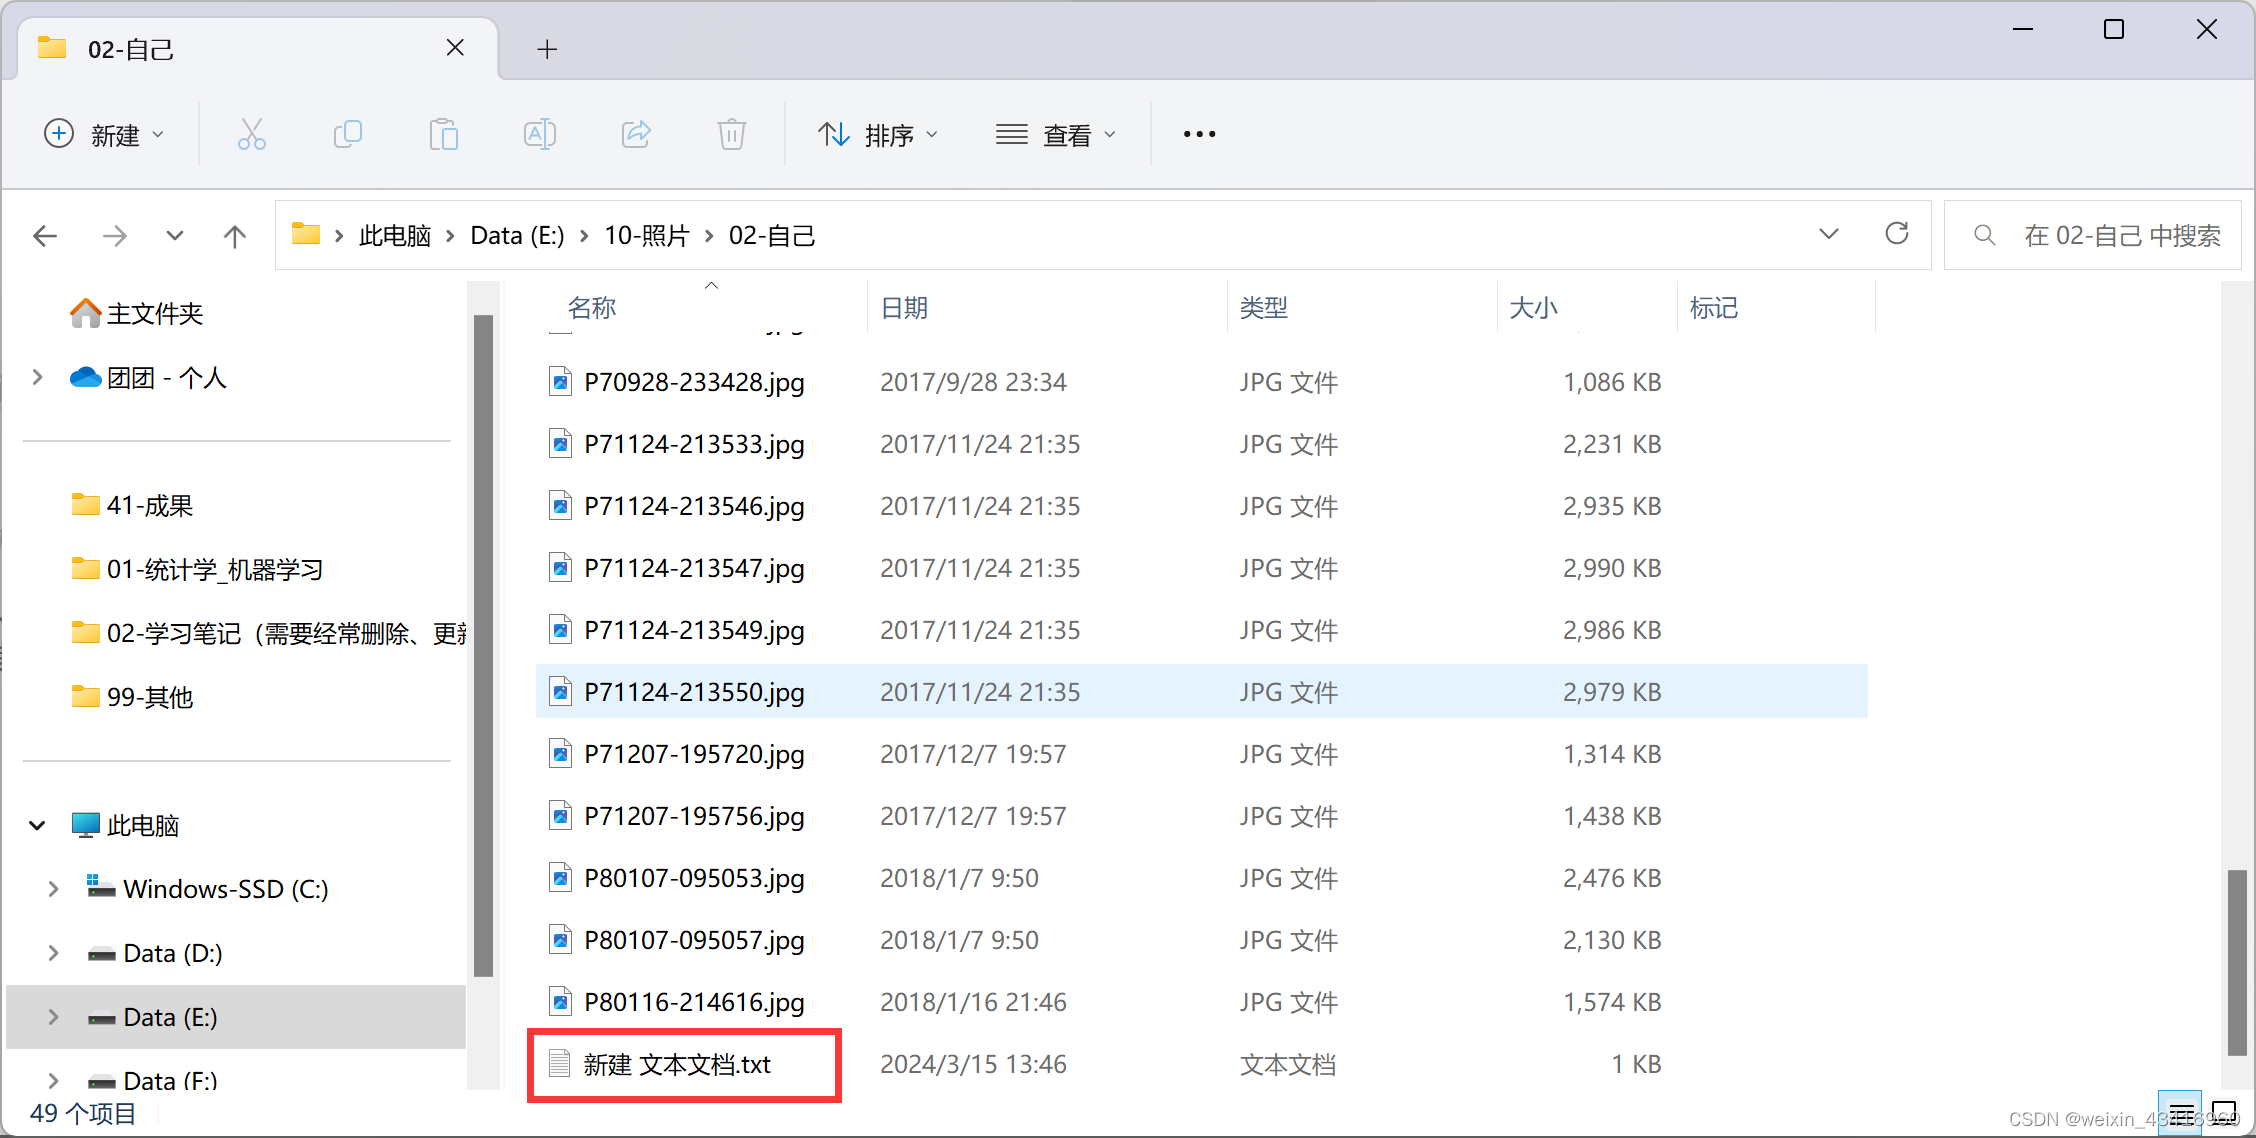The image size is (2256, 1138).
Task: Expand the Windows-SSD (C:) drive node
Action: (x=53, y=889)
